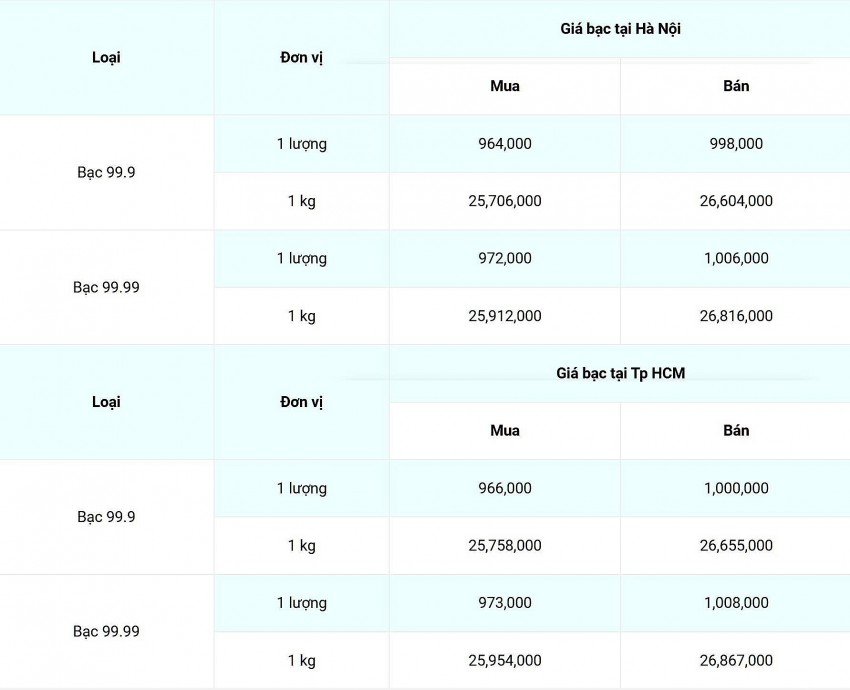The height and width of the screenshot is (690, 850).
Task: Click the "Giá bạc tại Tp HCM" header
Action: (x=620, y=373)
